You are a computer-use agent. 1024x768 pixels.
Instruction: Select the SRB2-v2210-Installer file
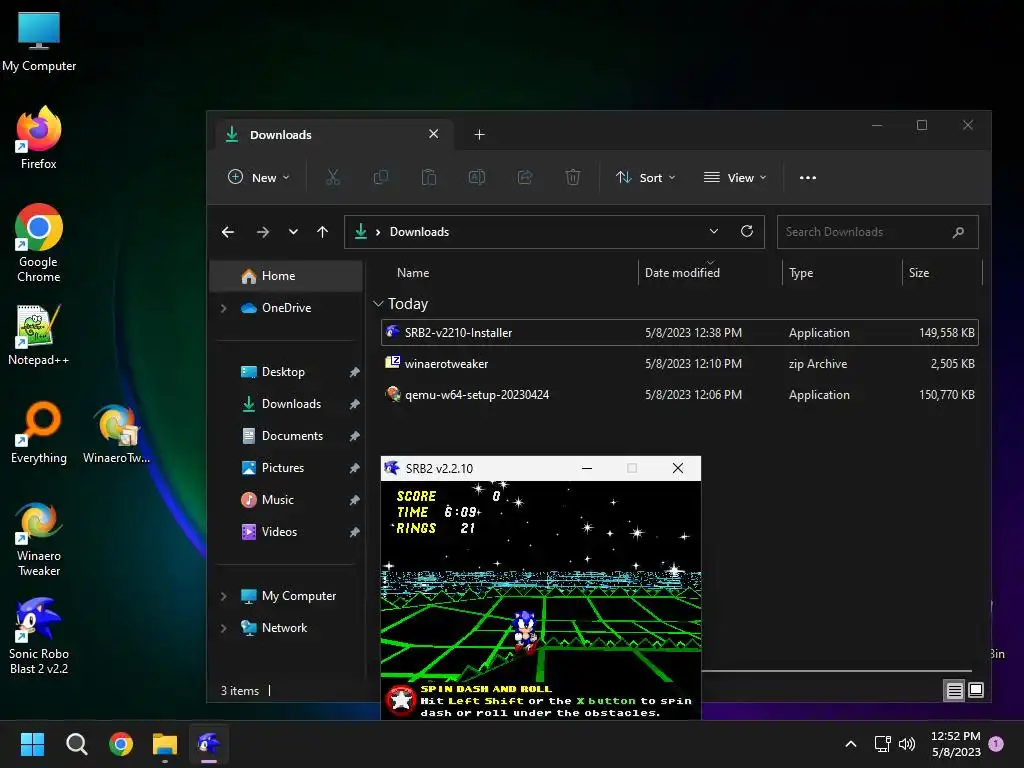pyautogui.click(x=679, y=332)
